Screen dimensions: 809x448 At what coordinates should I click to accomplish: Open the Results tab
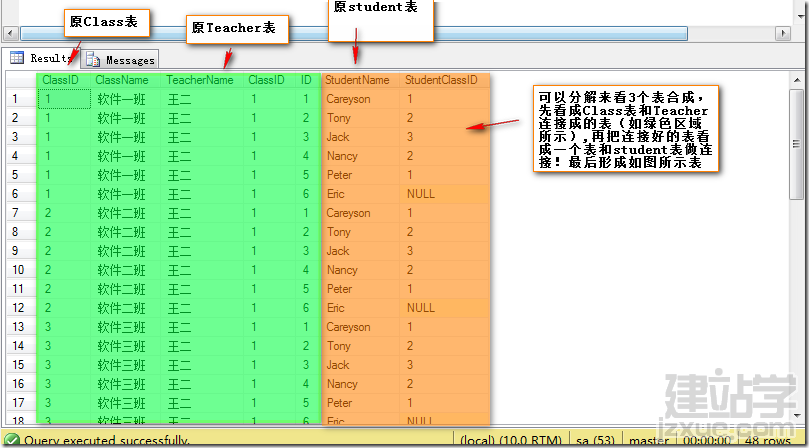41,58
